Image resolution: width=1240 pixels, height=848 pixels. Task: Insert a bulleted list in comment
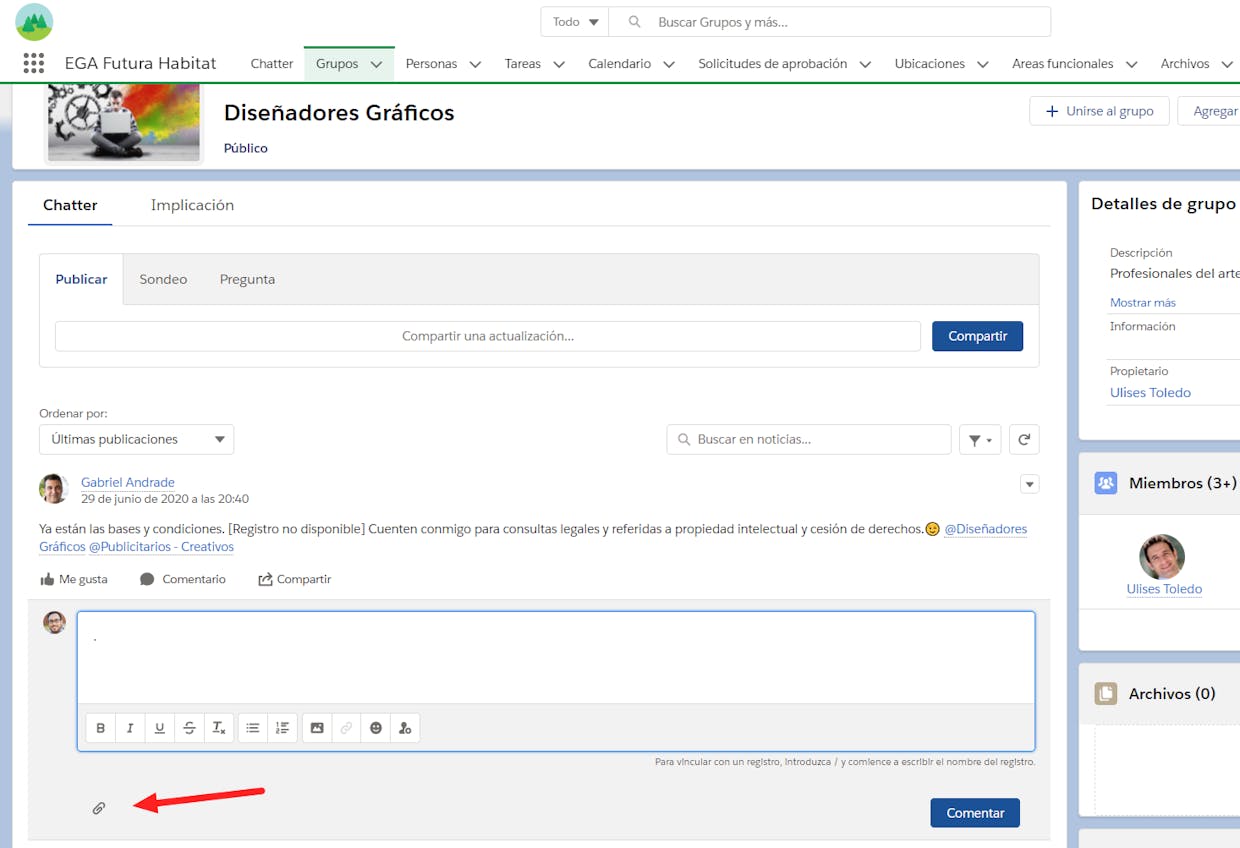(253, 728)
